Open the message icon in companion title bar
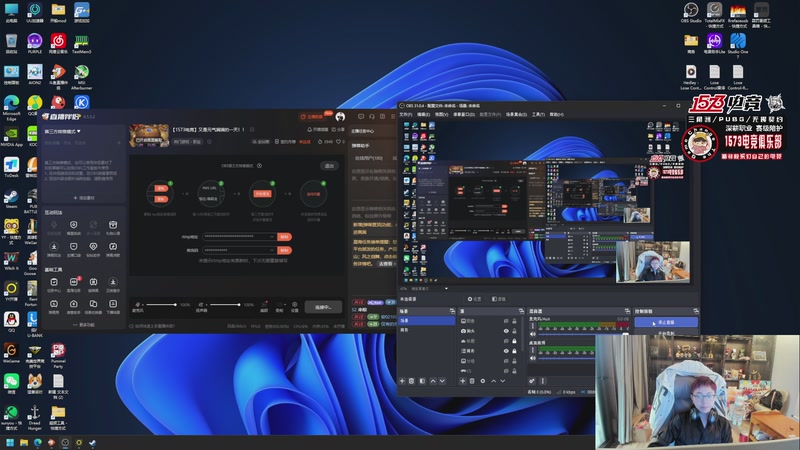This screenshot has width=800, height=450. point(361,116)
